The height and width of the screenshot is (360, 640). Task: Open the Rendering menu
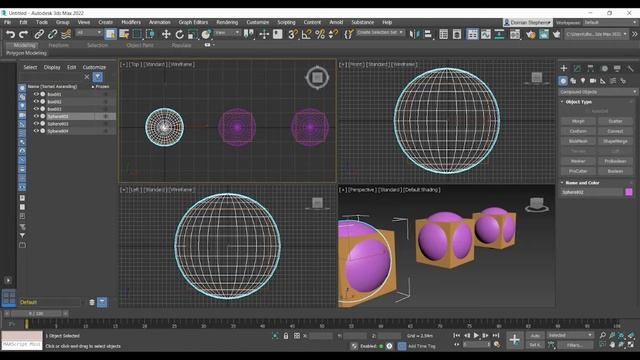pos(227,22)
